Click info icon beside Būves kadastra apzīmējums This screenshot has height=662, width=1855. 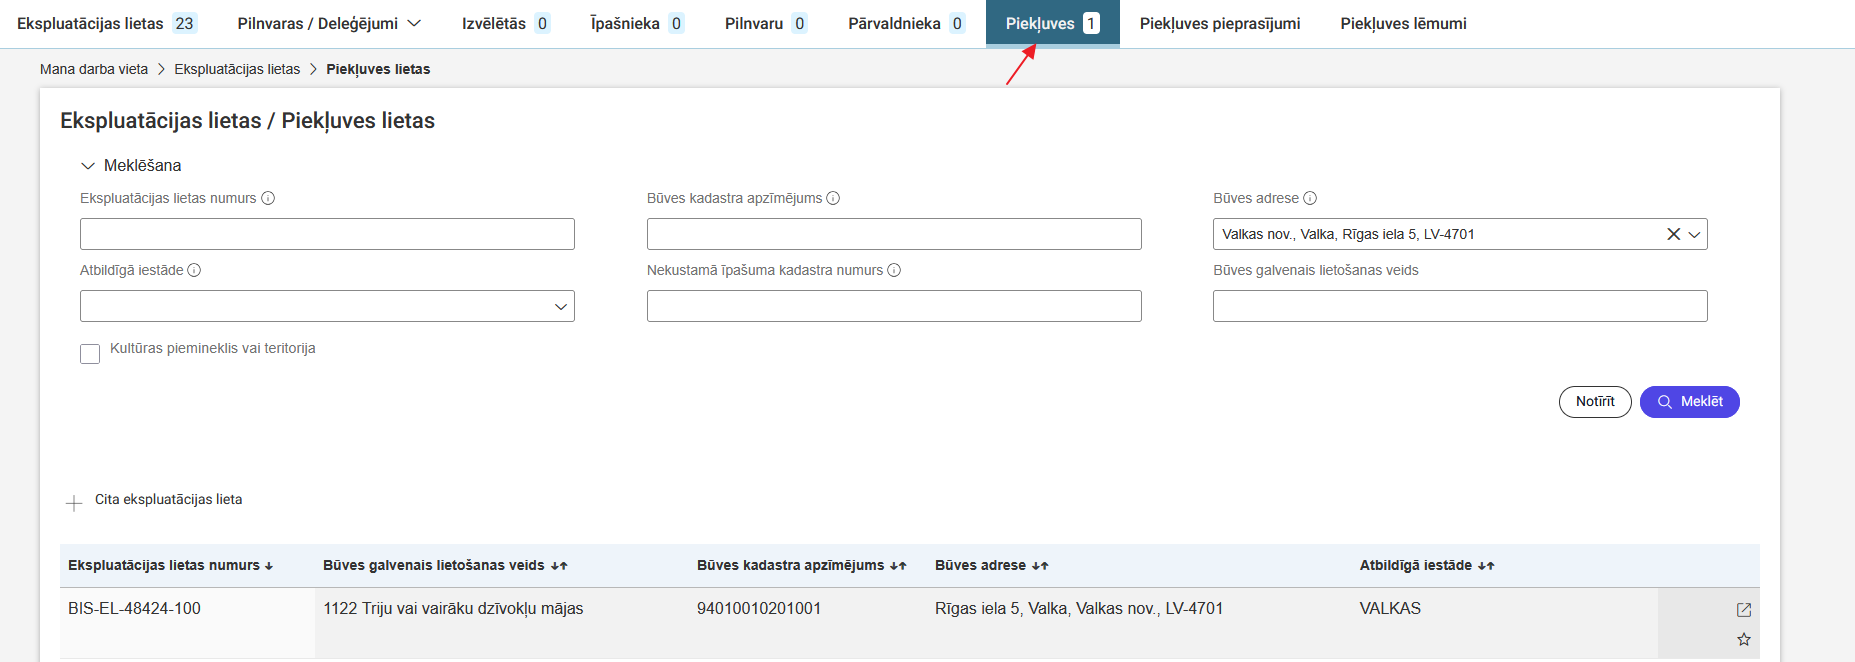click(x=833, y=198)
